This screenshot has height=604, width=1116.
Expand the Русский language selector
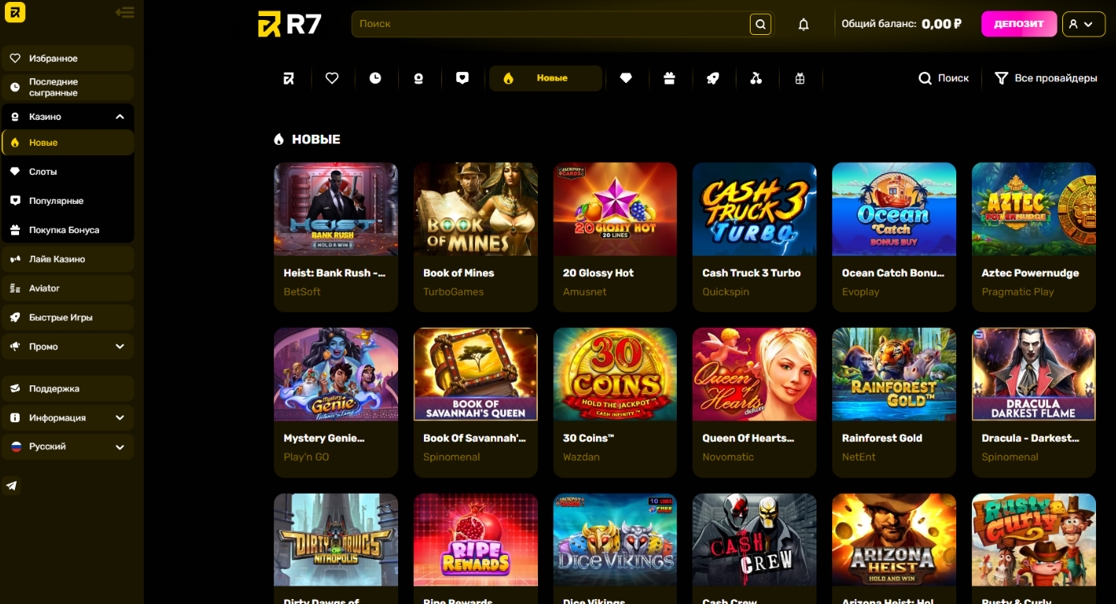click(x=120, y=447)
